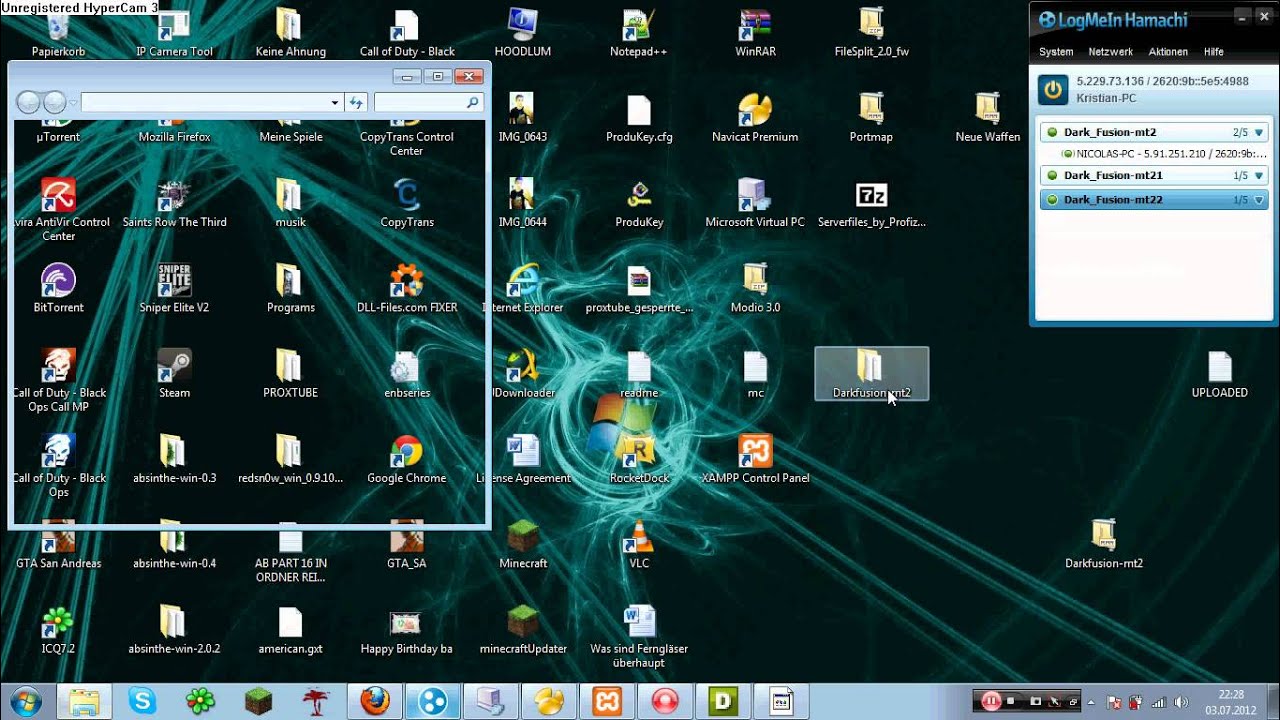This screenshot has height=720, width=1280.
Task: Select the Darkfusion-mt2 folder near UPLOADED
Action: [1104, 545]
